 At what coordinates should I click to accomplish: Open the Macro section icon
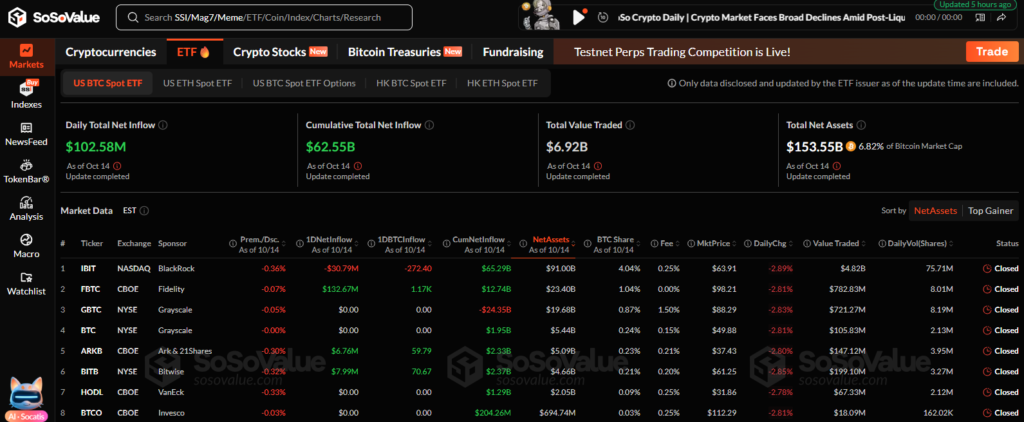click(26, 245)
